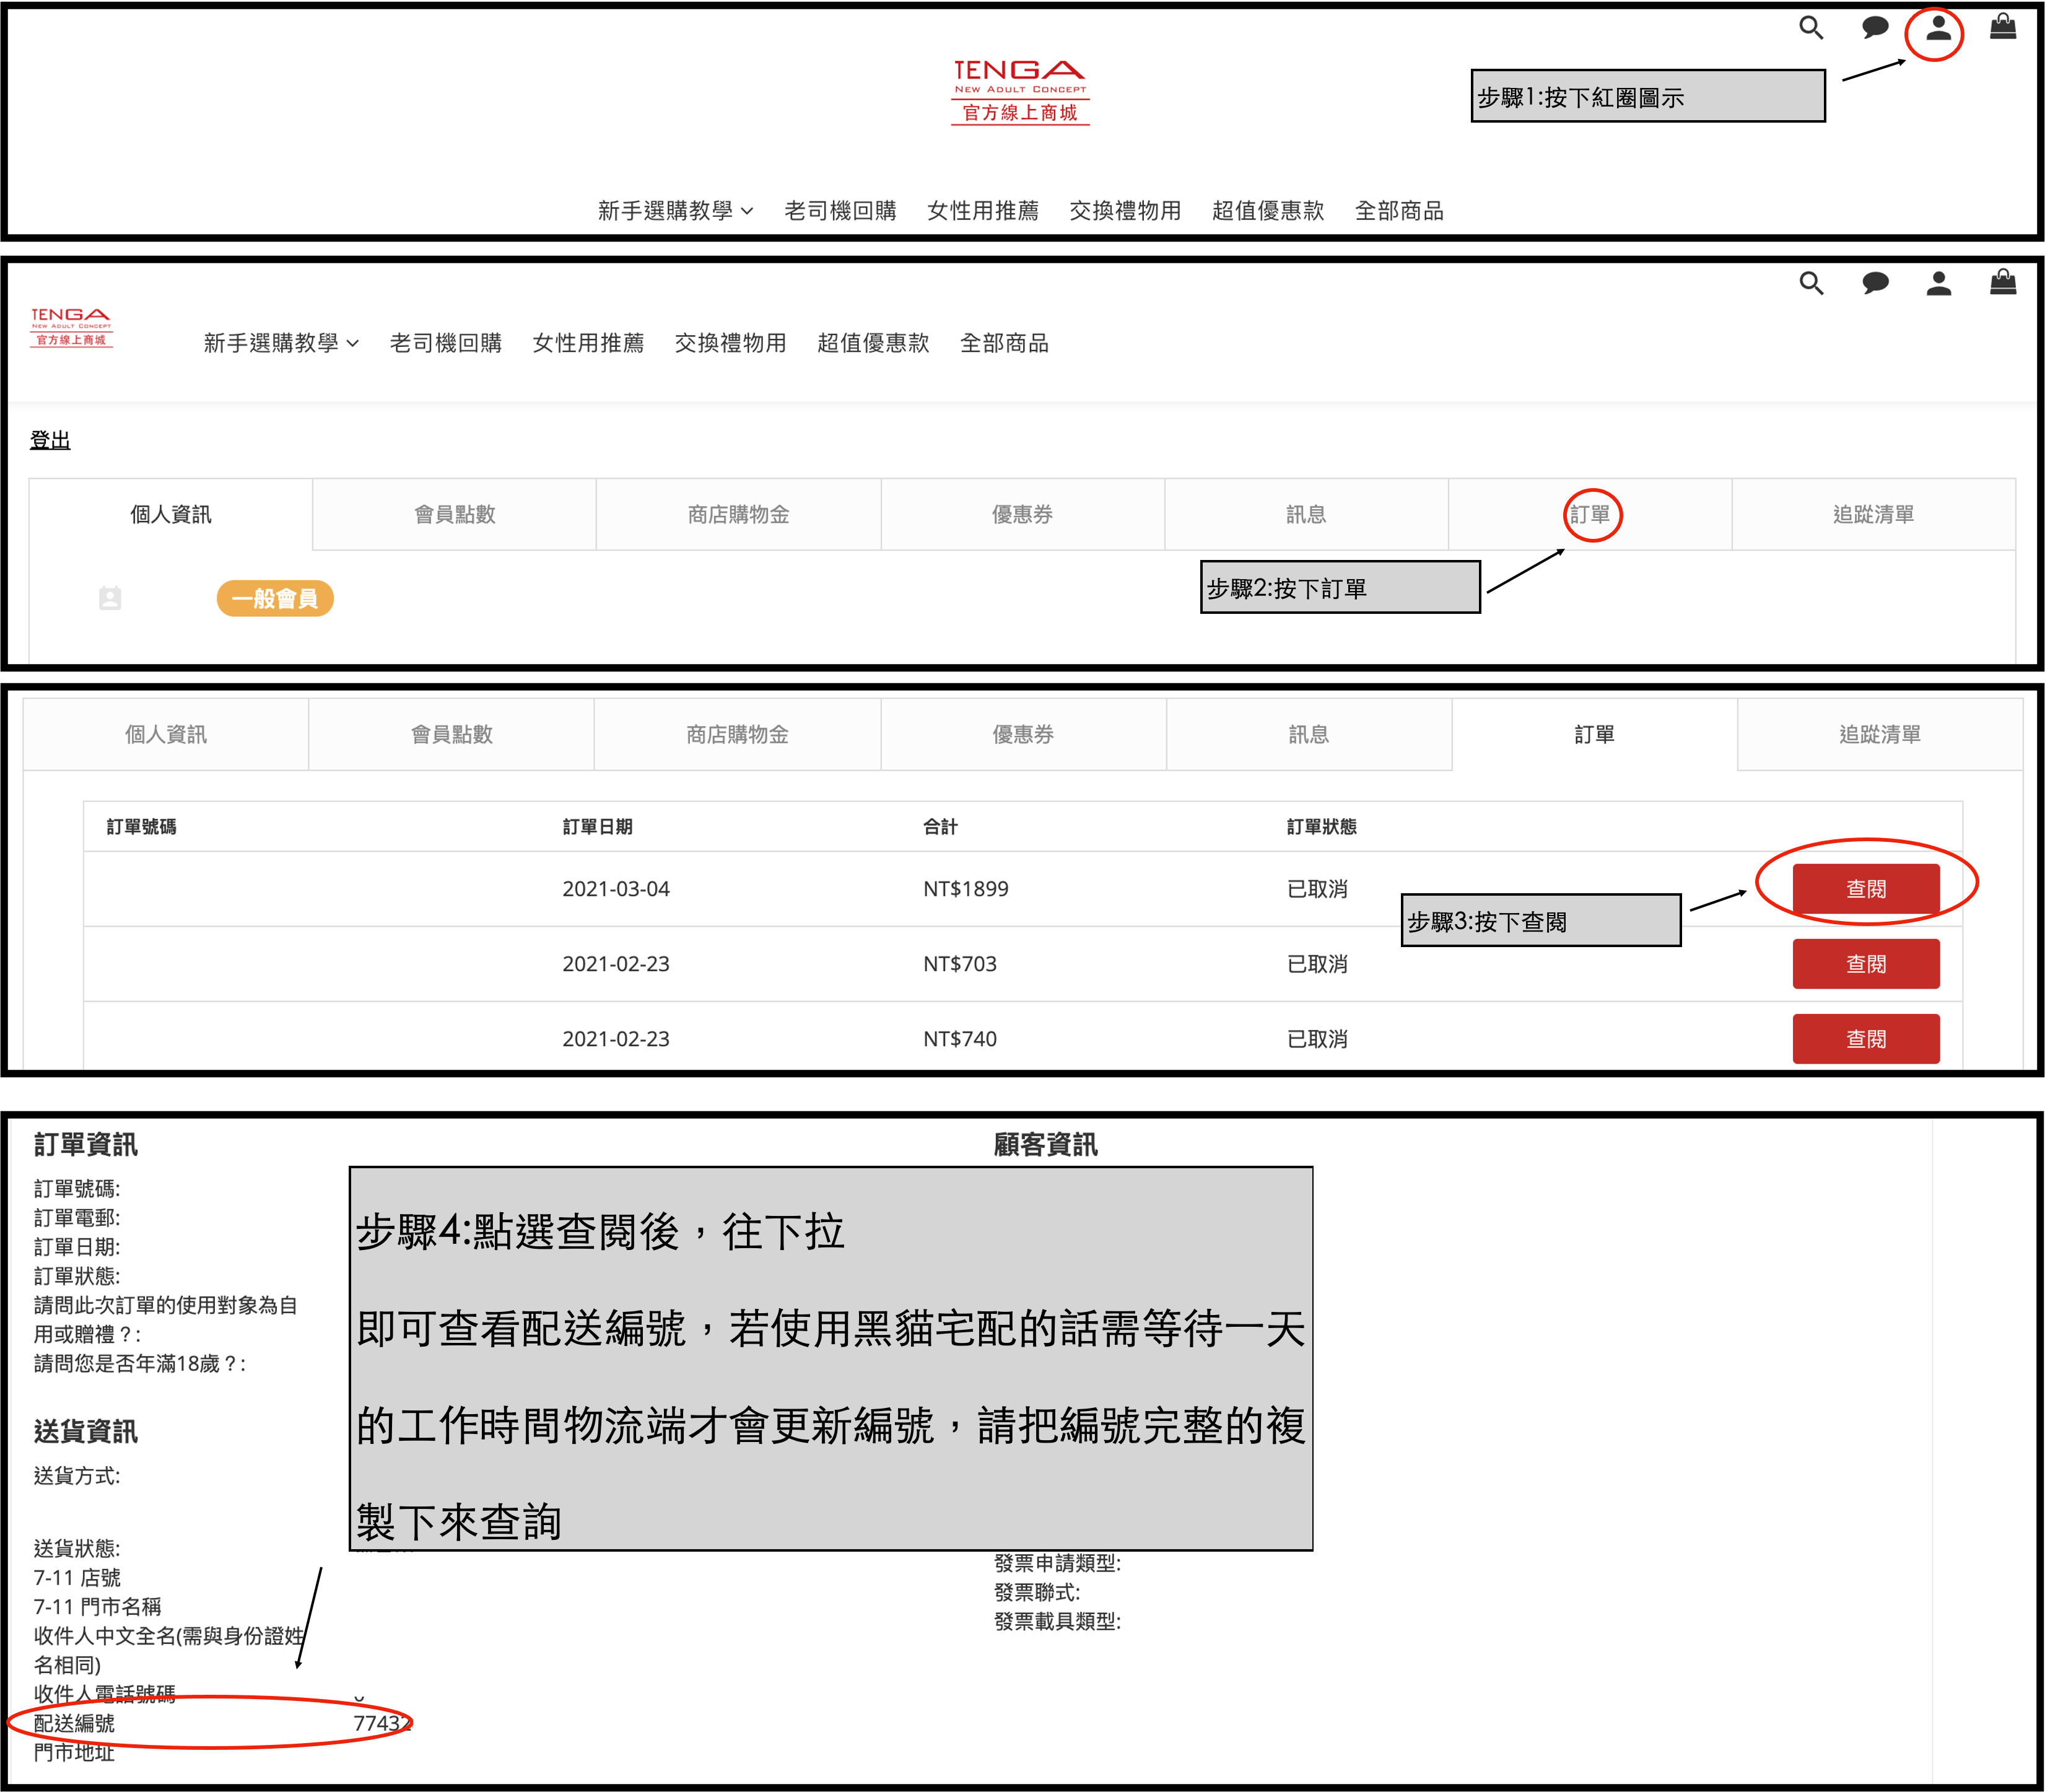2045x1792 pixels.
Task: Click the magnifier icon in the second header
Action: point(1811,284)
